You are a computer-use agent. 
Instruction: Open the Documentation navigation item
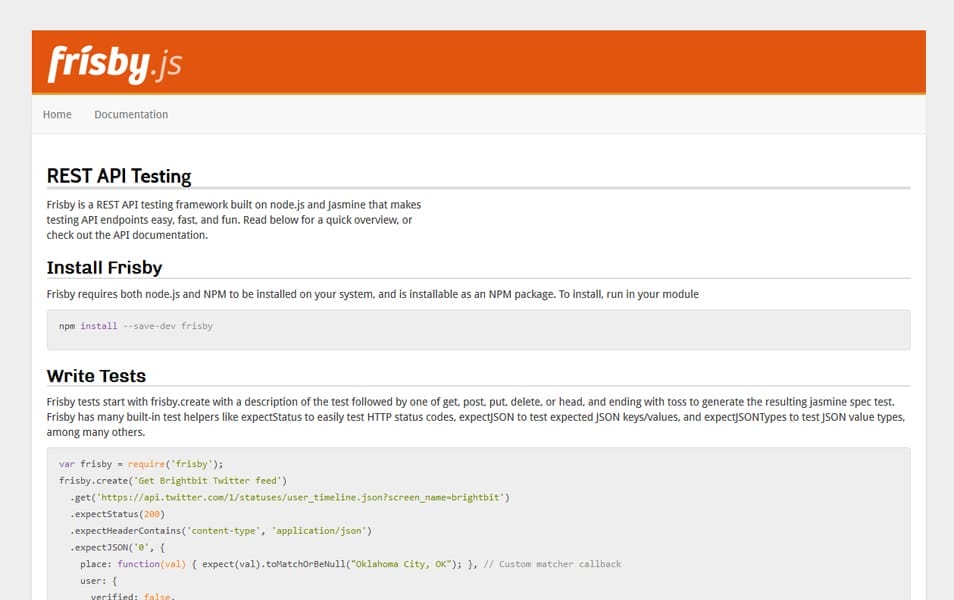(131, 114)
